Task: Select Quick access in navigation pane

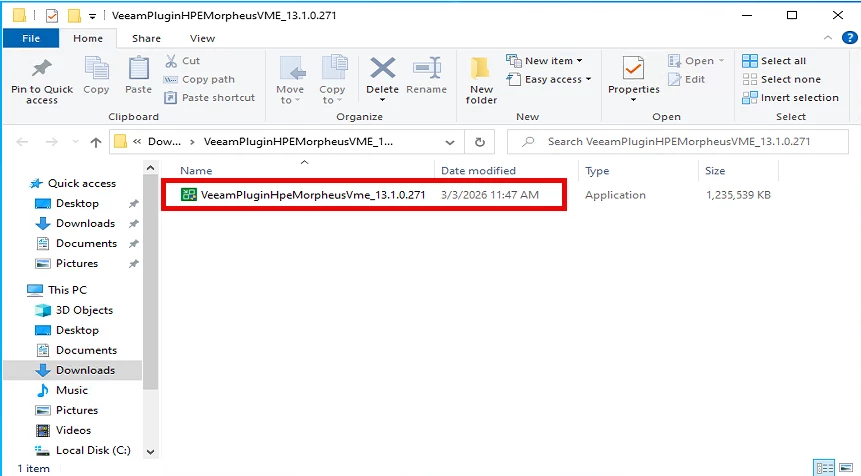Action: click(82, 183)
